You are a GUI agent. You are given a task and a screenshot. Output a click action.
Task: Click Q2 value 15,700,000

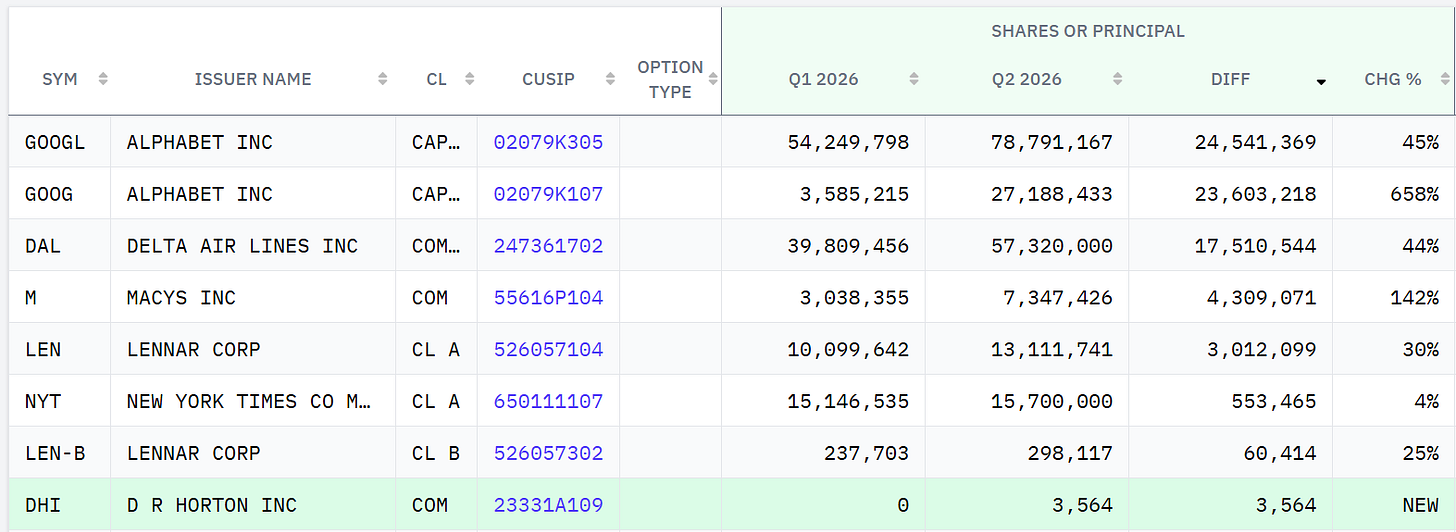coord(1052,401)
